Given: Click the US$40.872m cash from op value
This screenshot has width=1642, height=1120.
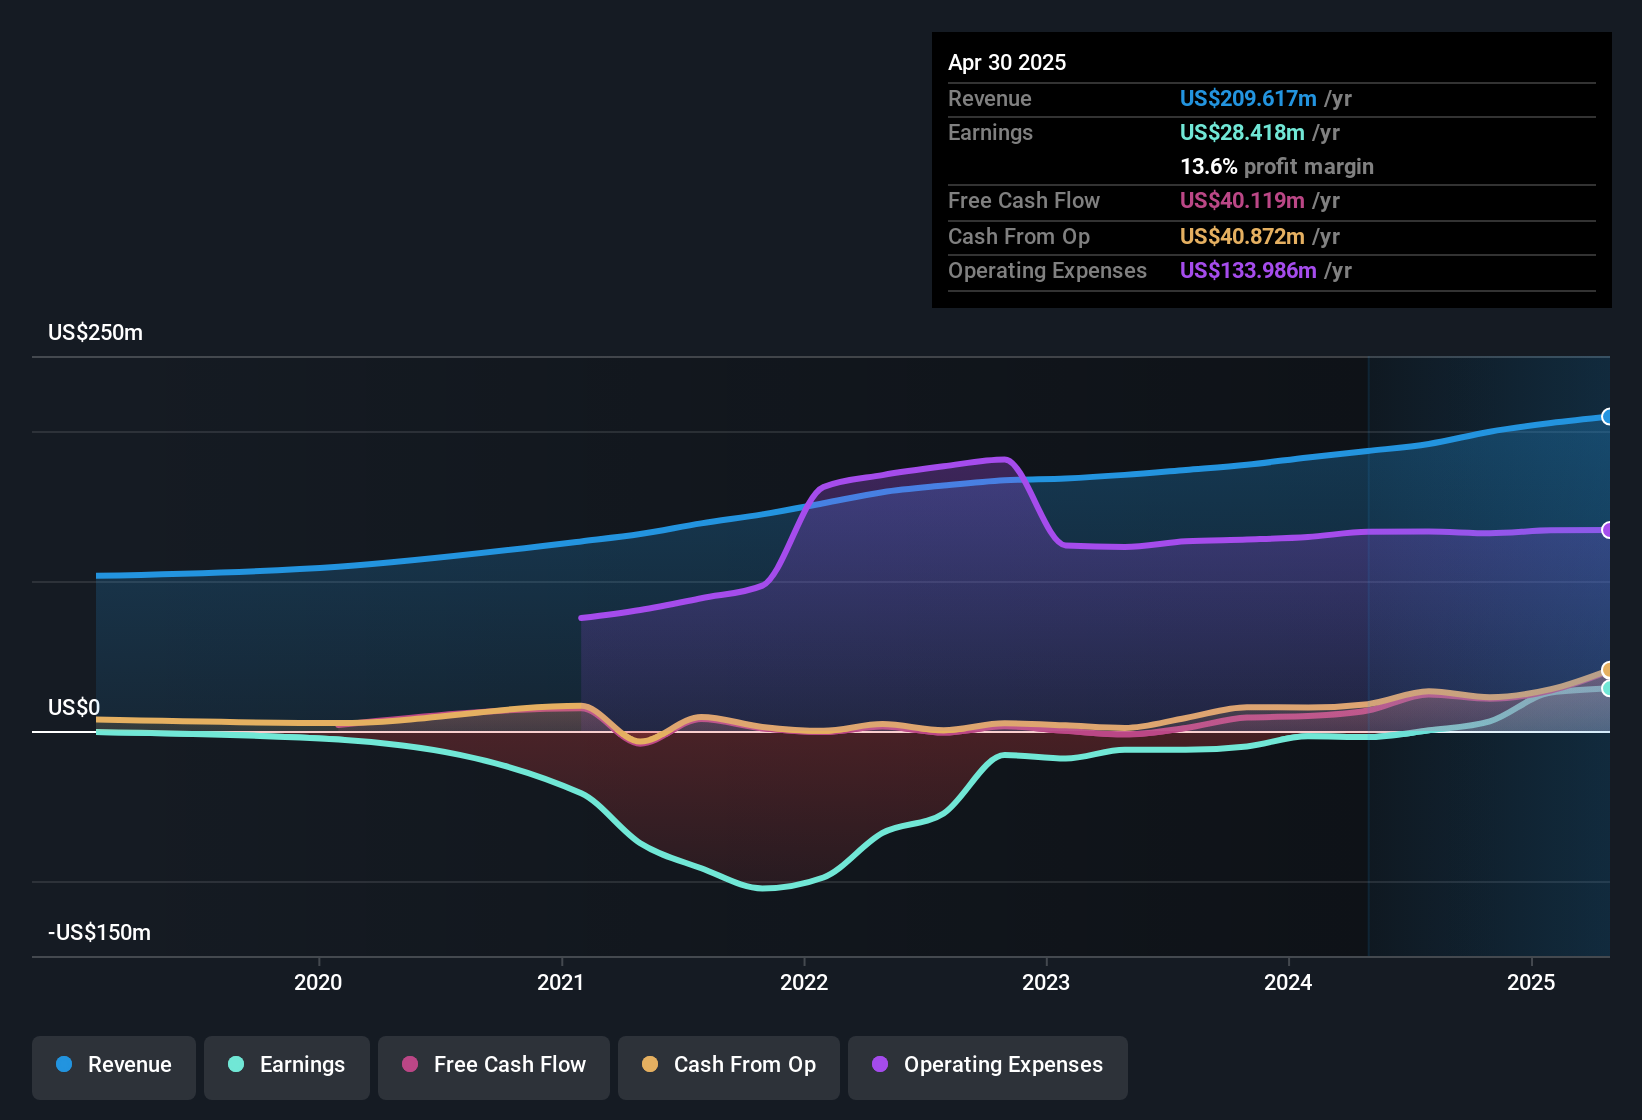Looking at the screenshot, I should 1242,236.
